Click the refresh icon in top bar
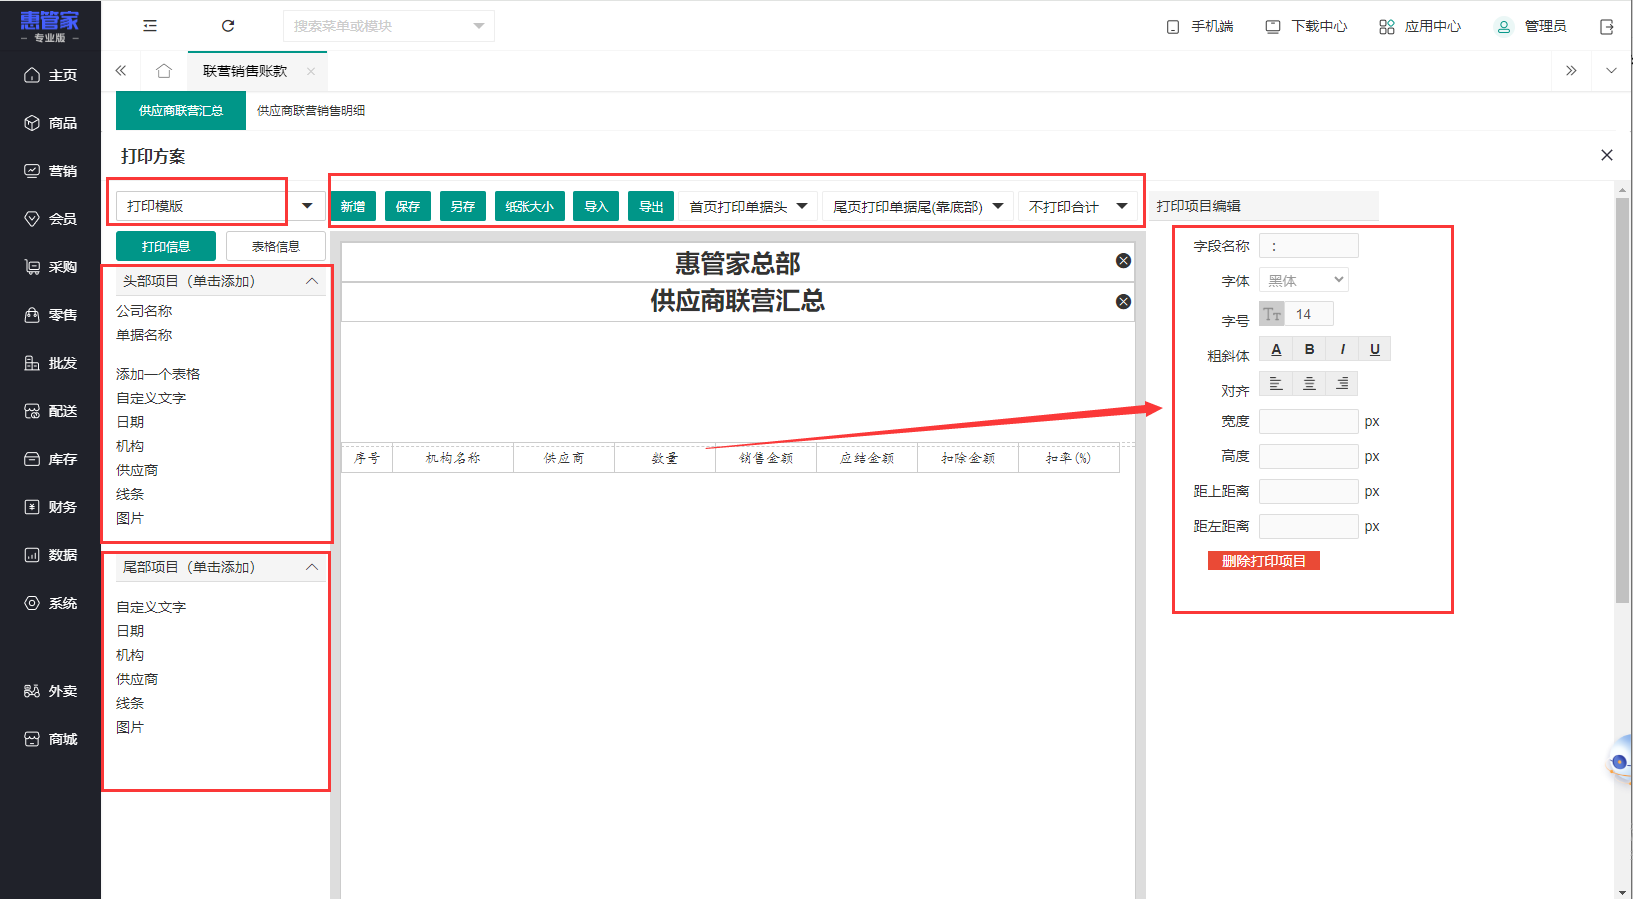The image size is (1633, 899). pyautogui.click(x=228, y=26)
